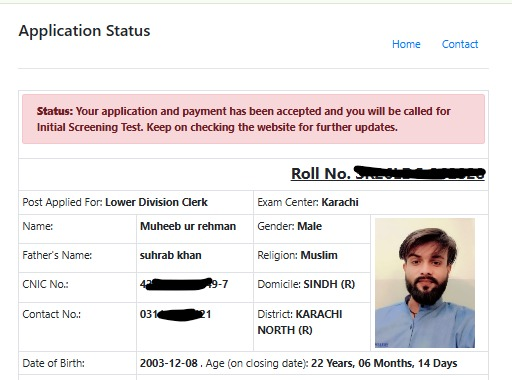
Task: Select the name 'Muheeb ur rehman'
Action: pos(188,226)
